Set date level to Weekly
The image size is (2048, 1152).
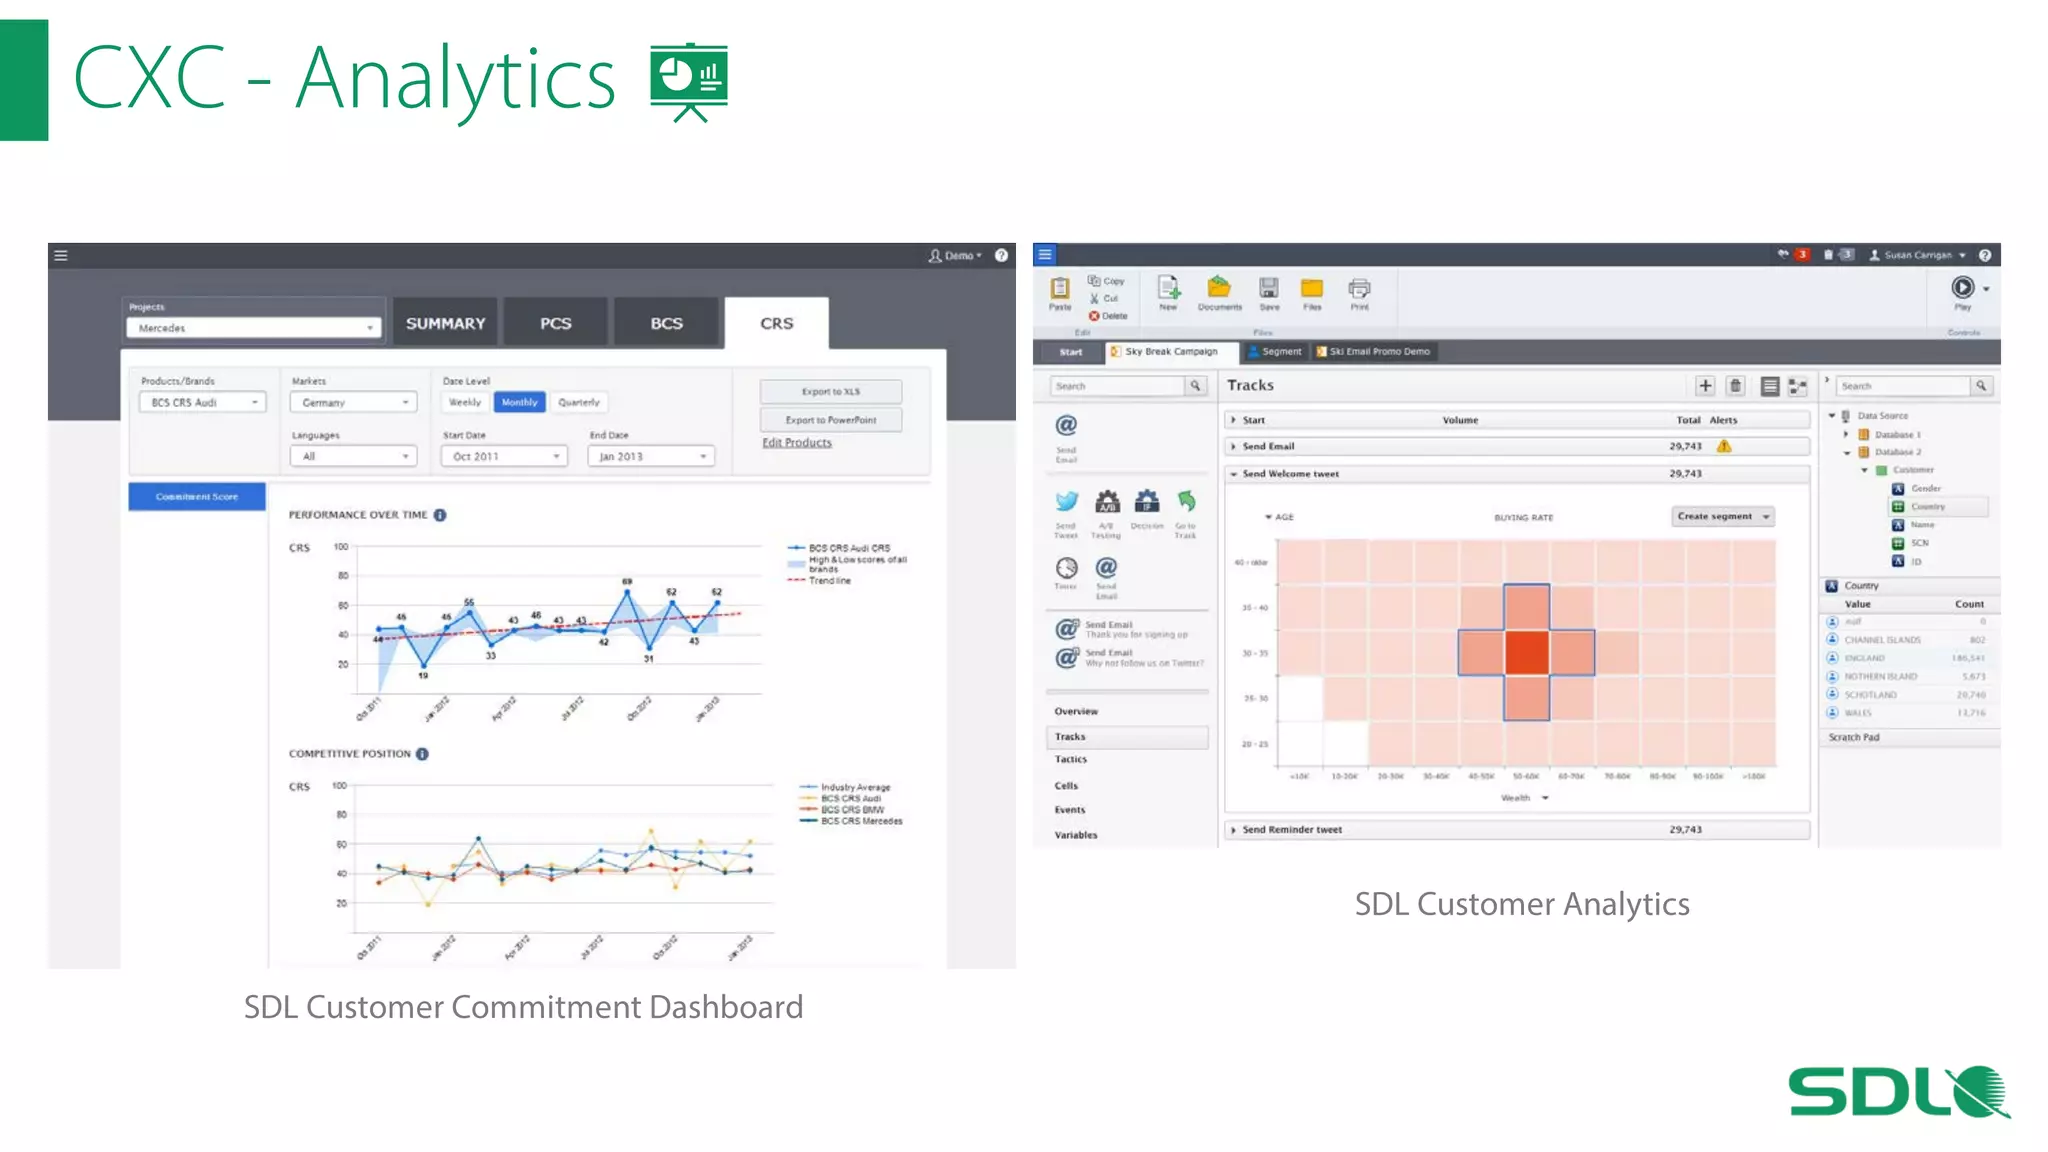[x=465, y=402]
